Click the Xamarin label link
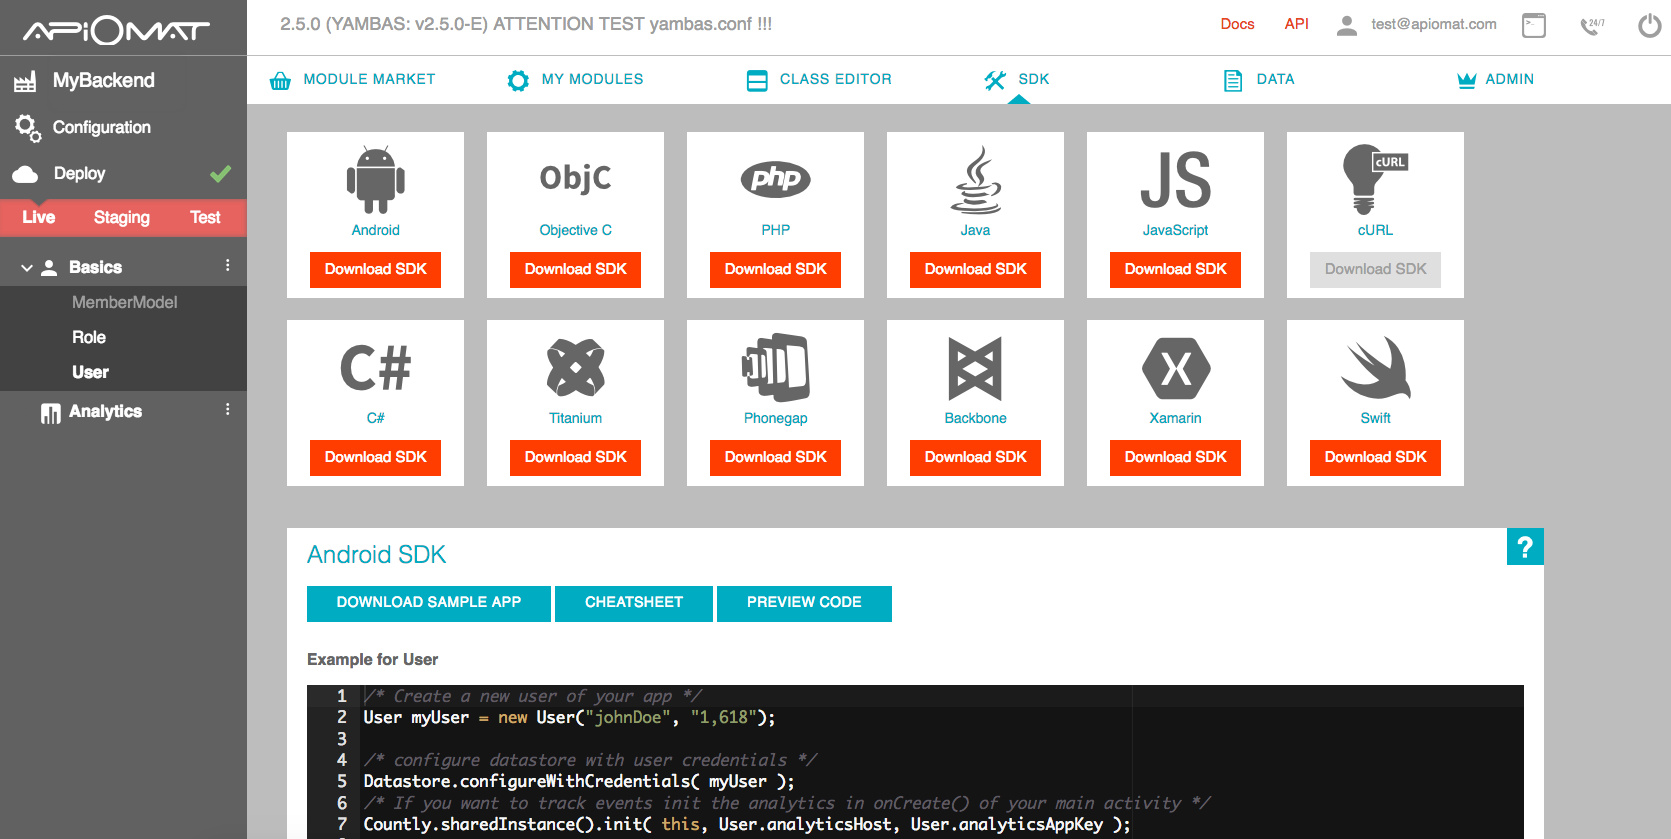Viewport: 1671px width, 839px height. click(1175, 418)
